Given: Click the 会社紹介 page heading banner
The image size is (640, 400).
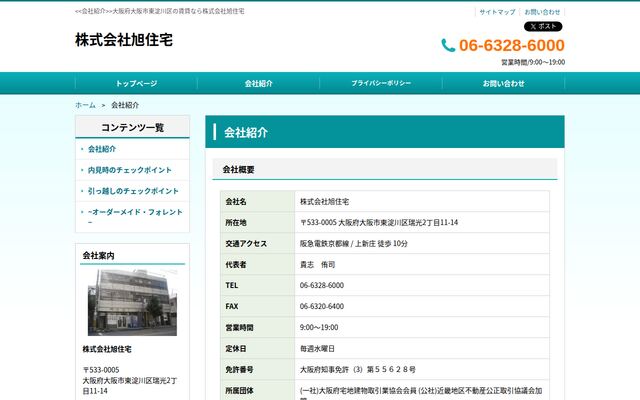Looking at the screenshot, I should tap(385, 132).
